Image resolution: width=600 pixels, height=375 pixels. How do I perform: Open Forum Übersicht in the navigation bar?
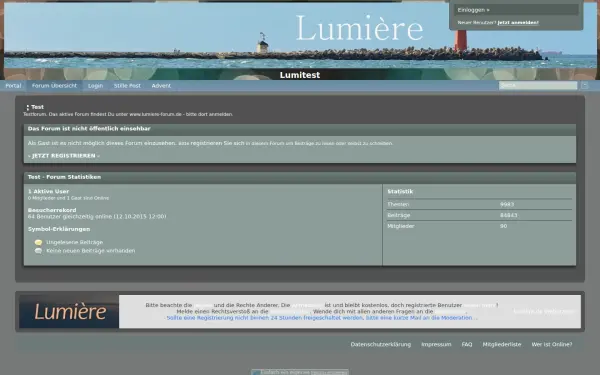click(x=54, y=86)
